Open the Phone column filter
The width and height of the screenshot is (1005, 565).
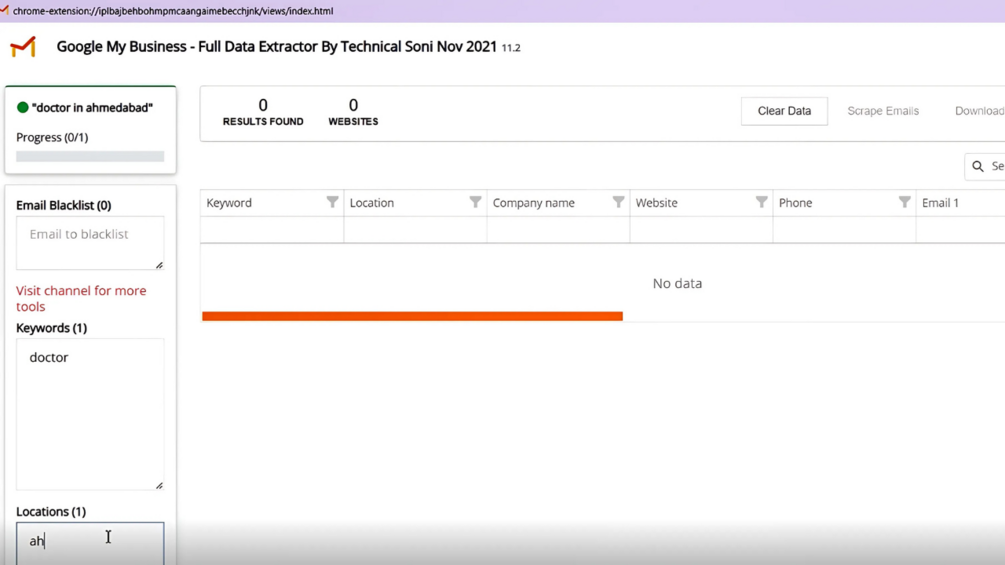click(904, 202)
